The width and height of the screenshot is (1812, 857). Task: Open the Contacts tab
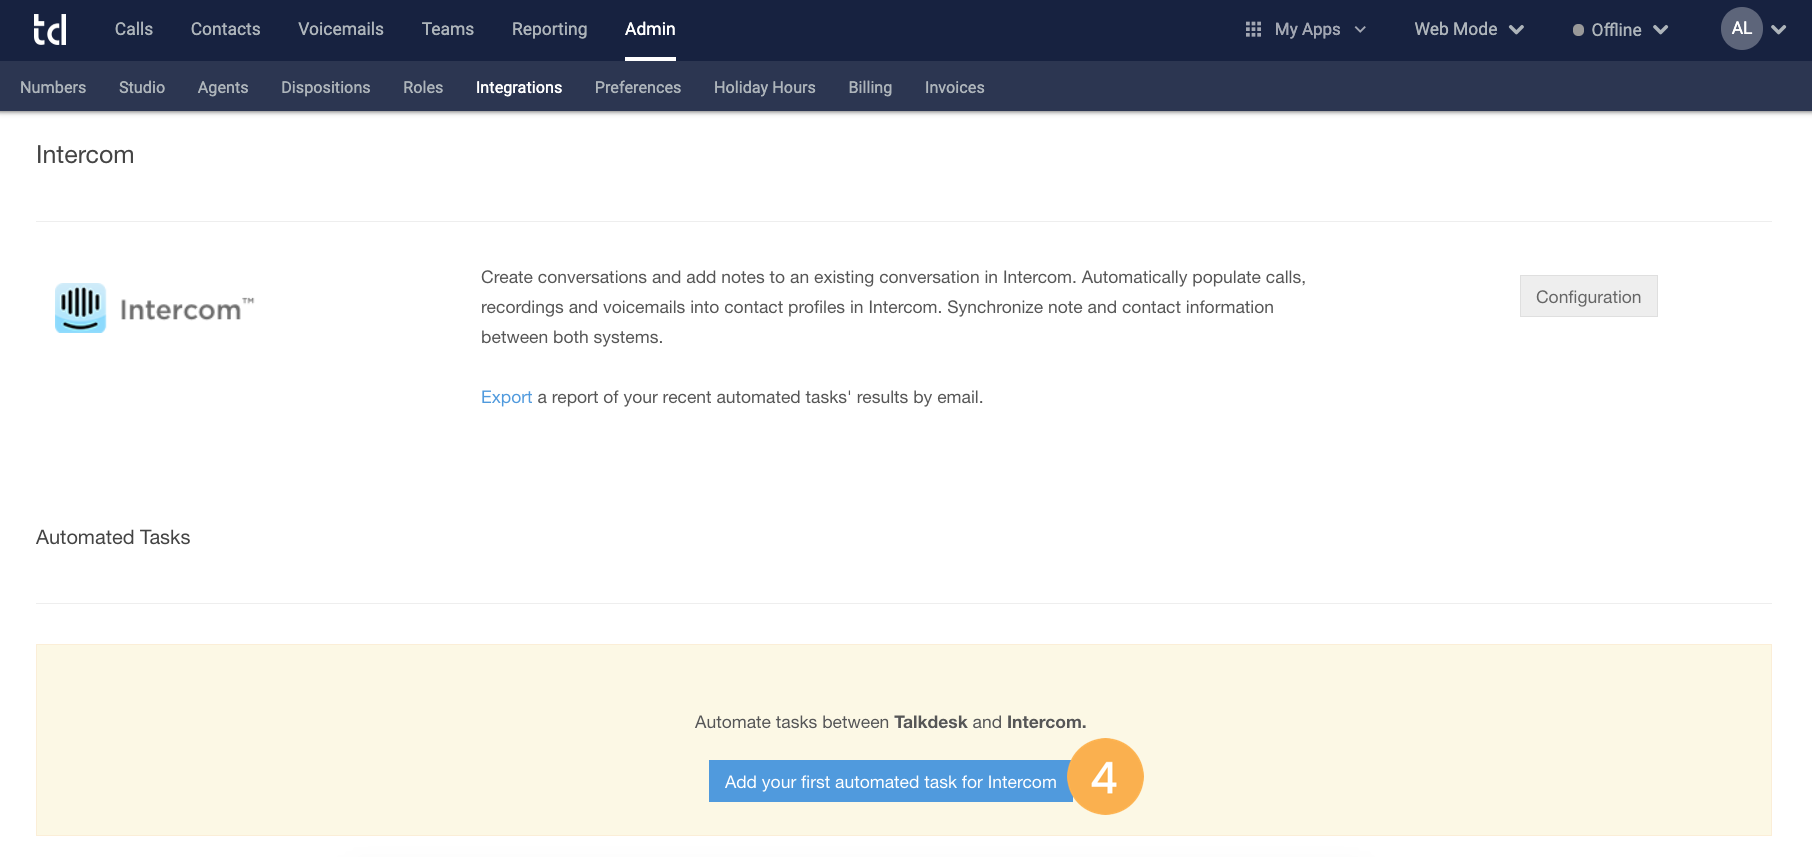click(226, 29)
